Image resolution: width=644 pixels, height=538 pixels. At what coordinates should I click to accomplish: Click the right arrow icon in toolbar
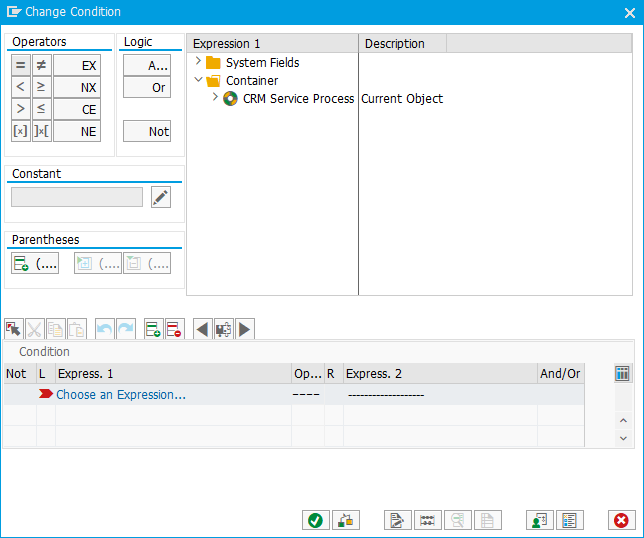pos(244,329)
